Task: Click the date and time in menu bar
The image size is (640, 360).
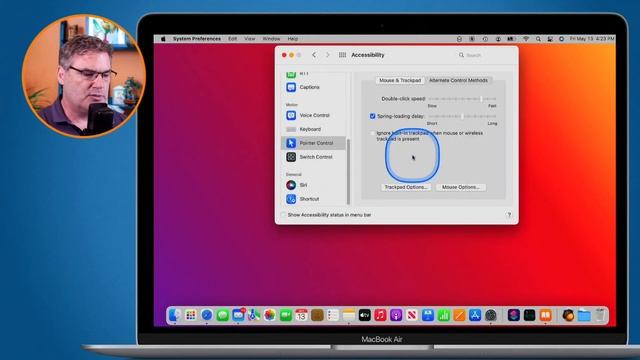Action: (x=591, y=39)
